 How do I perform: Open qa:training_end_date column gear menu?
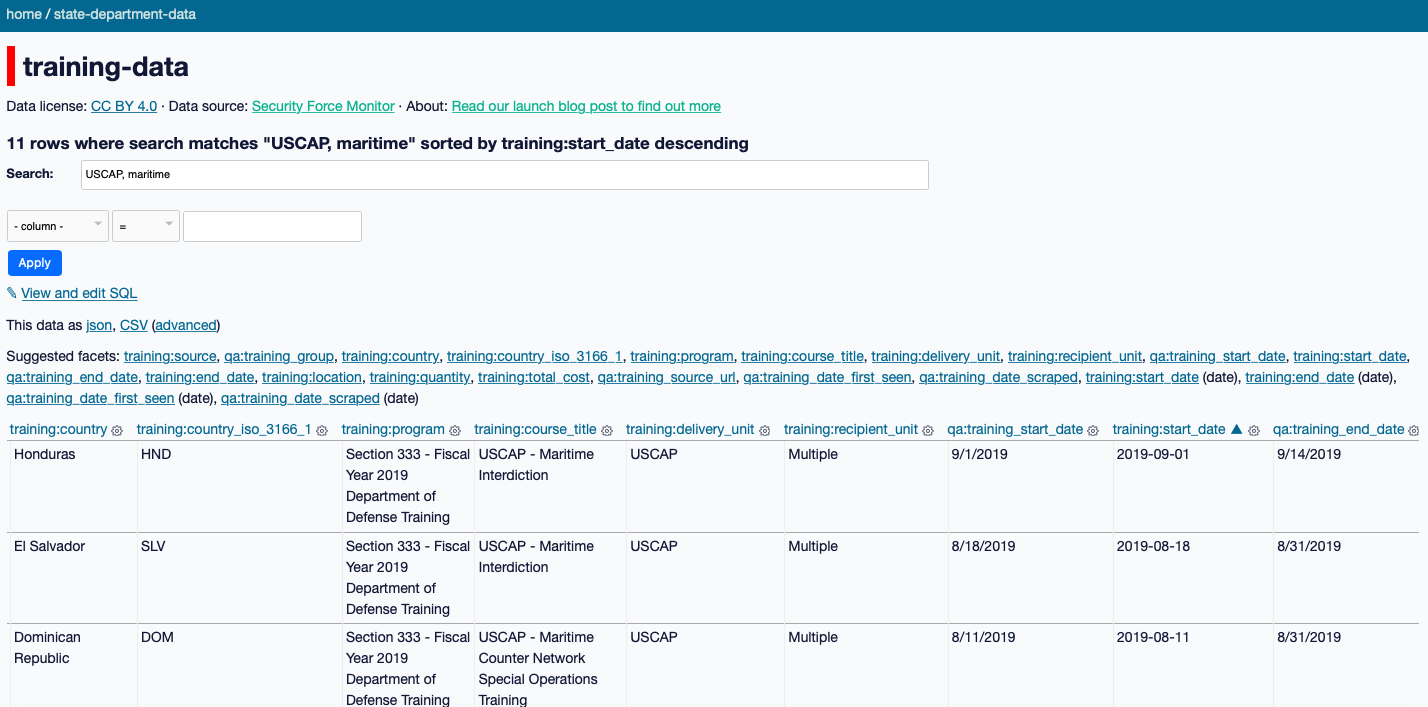coord(1413,431)
